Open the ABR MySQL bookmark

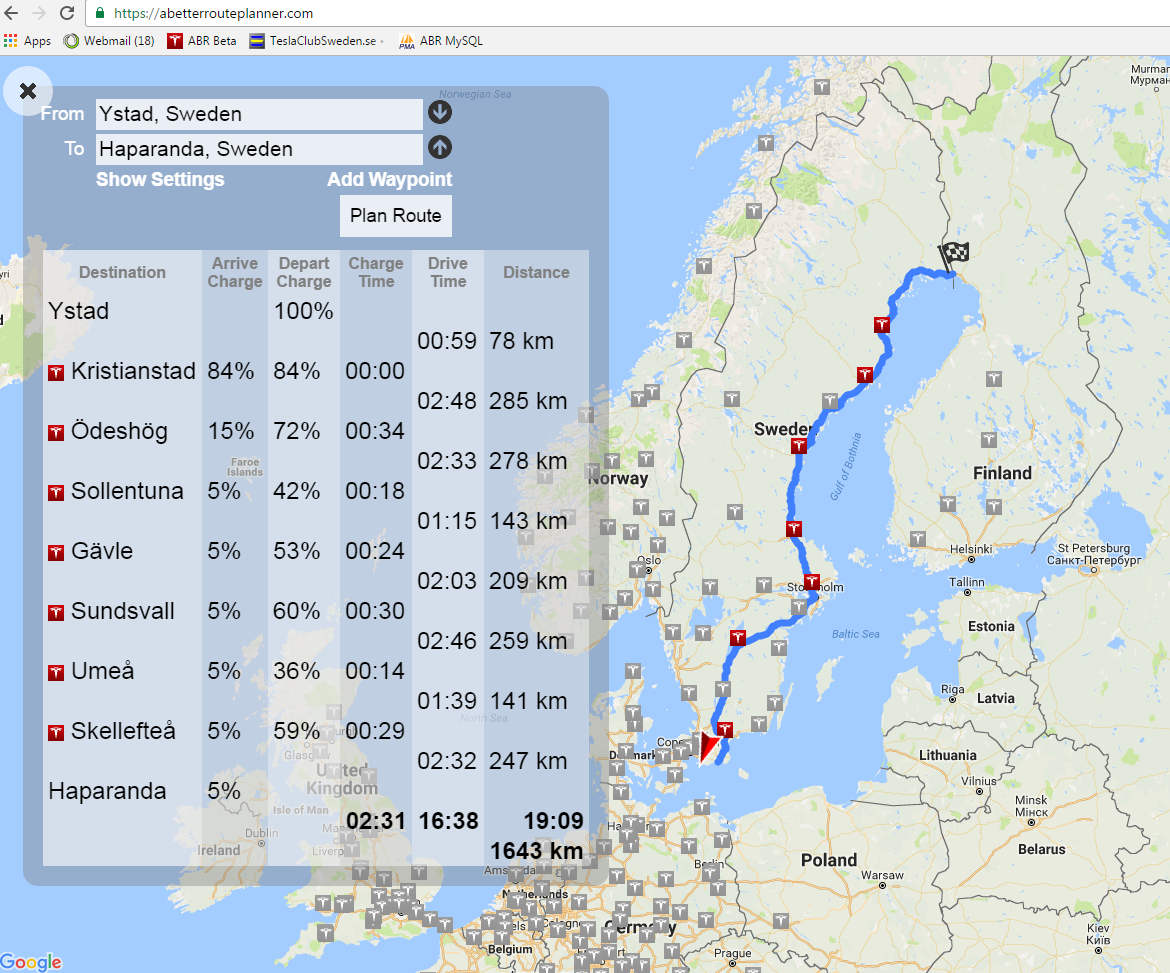(x=441, y=40)
